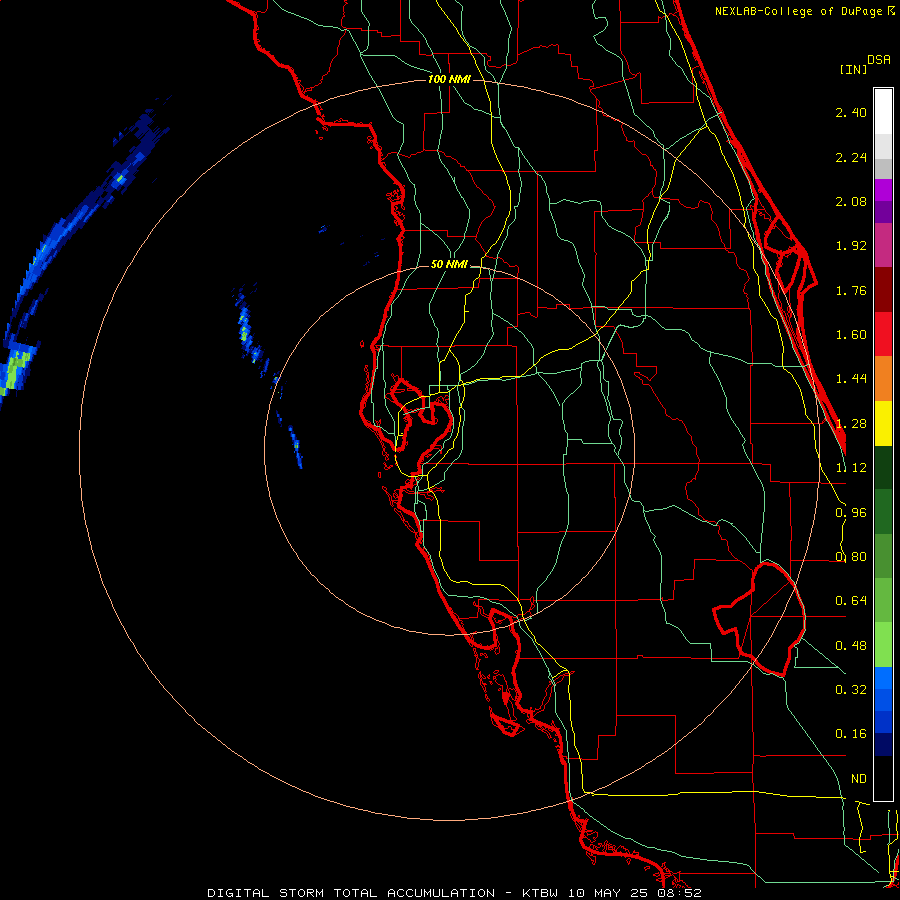Select the 0.32 legend value

[851, 690]
